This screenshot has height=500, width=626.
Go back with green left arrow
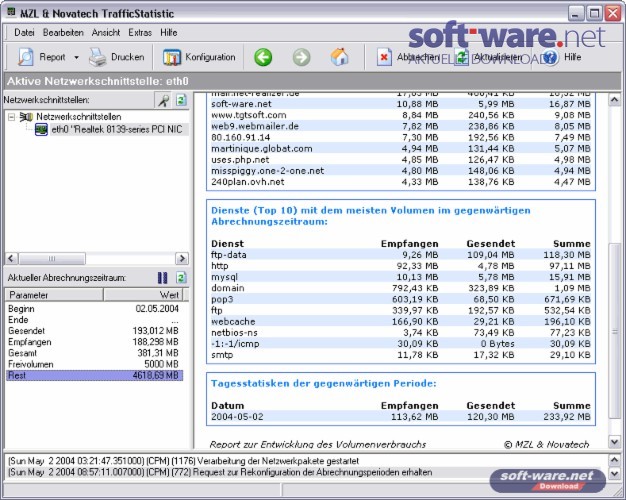tap(263, 57)
